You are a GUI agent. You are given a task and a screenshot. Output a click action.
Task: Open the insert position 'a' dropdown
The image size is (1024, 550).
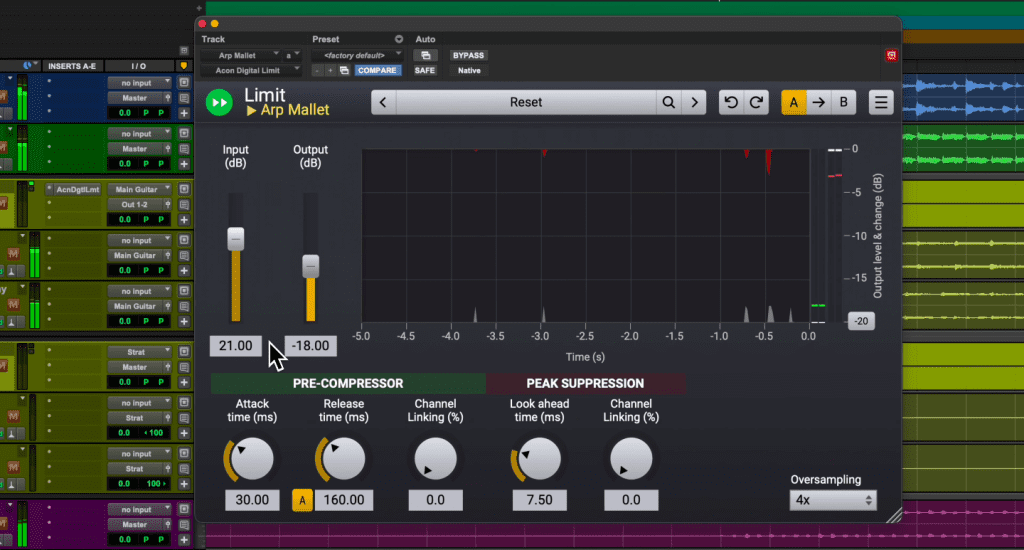[292, 56]
